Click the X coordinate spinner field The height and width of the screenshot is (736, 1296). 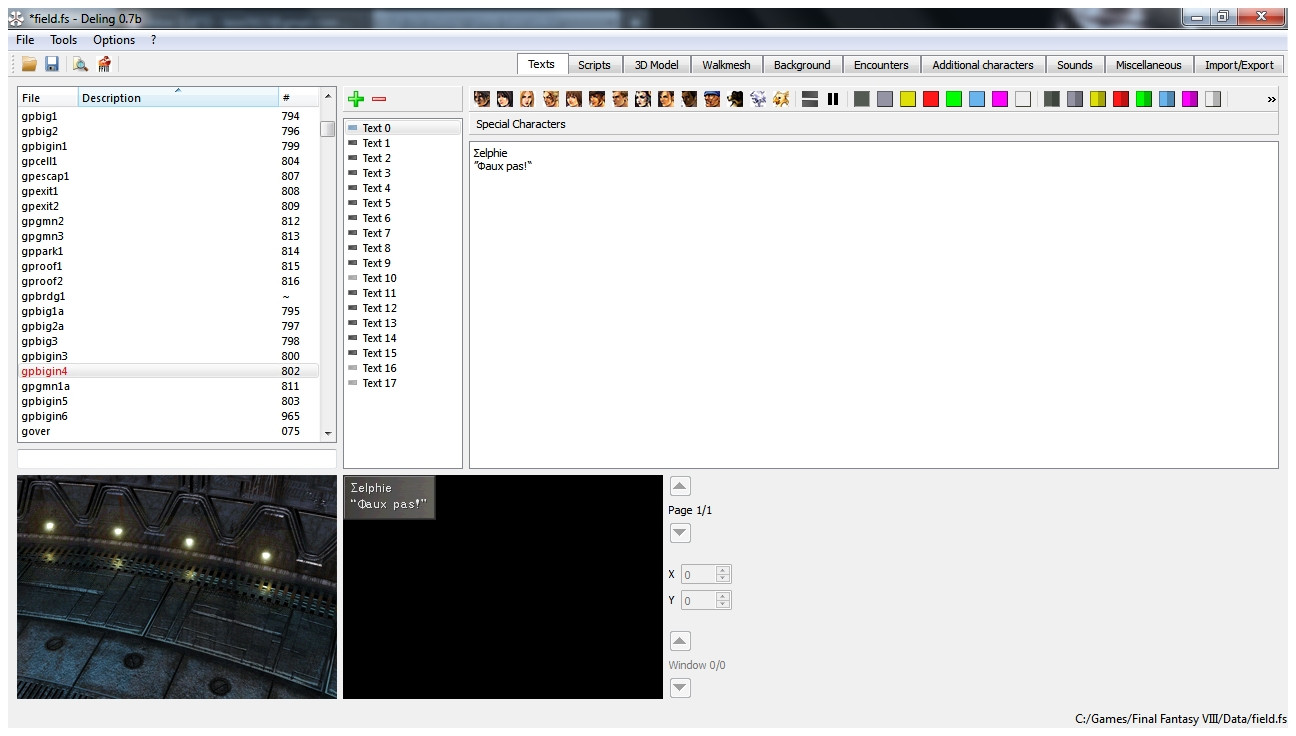pos(706,574)
